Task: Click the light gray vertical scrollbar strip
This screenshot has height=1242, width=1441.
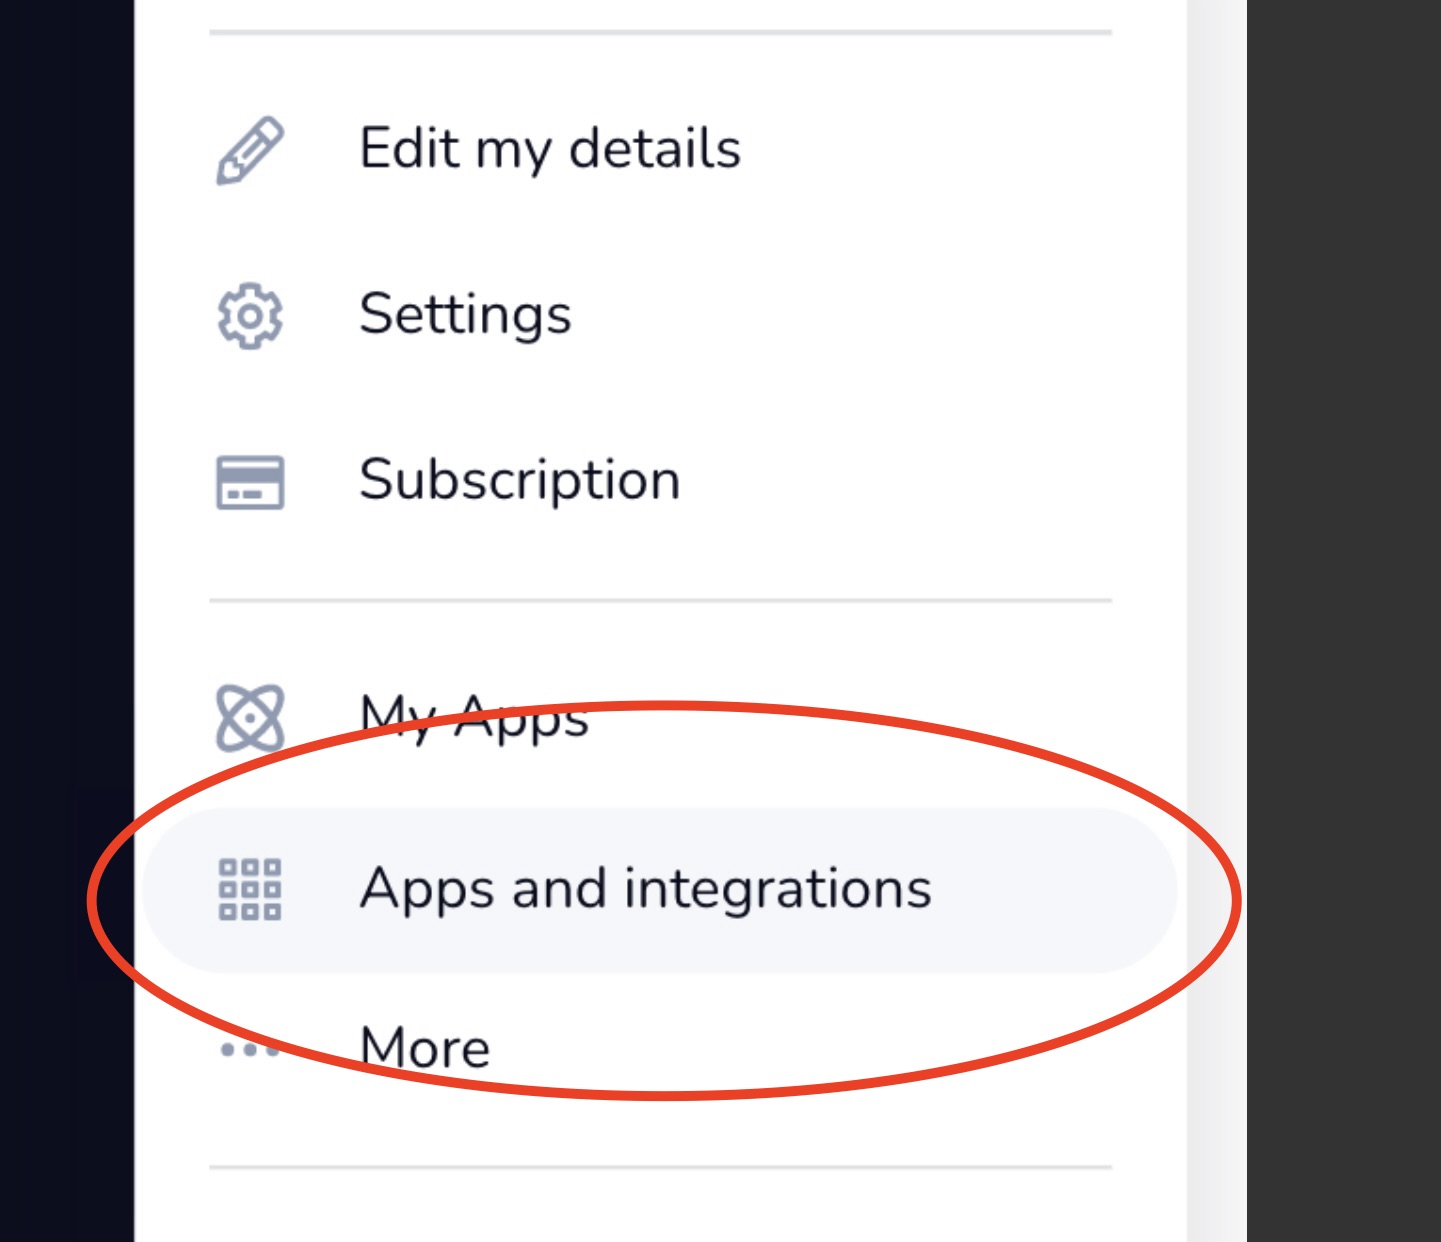Action: [1217, 620]
